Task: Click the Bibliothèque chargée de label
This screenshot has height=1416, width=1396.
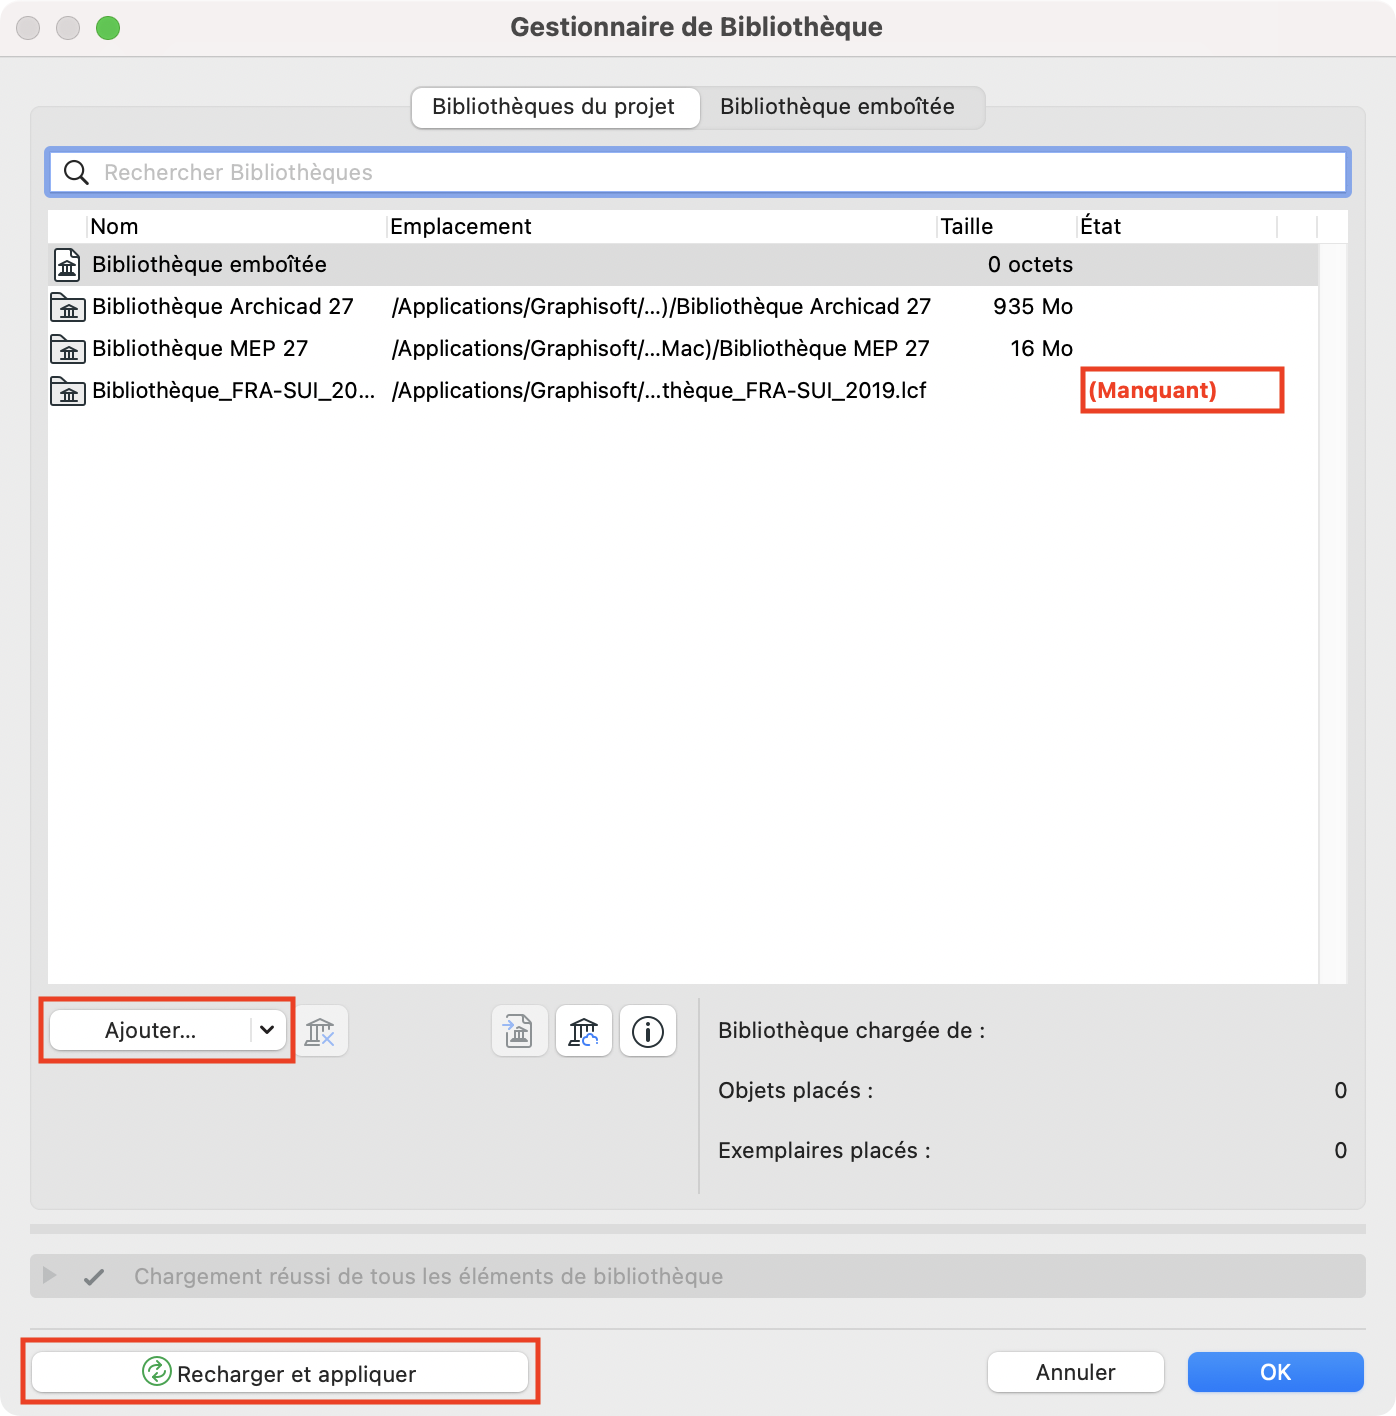Action: [852, 1031]
